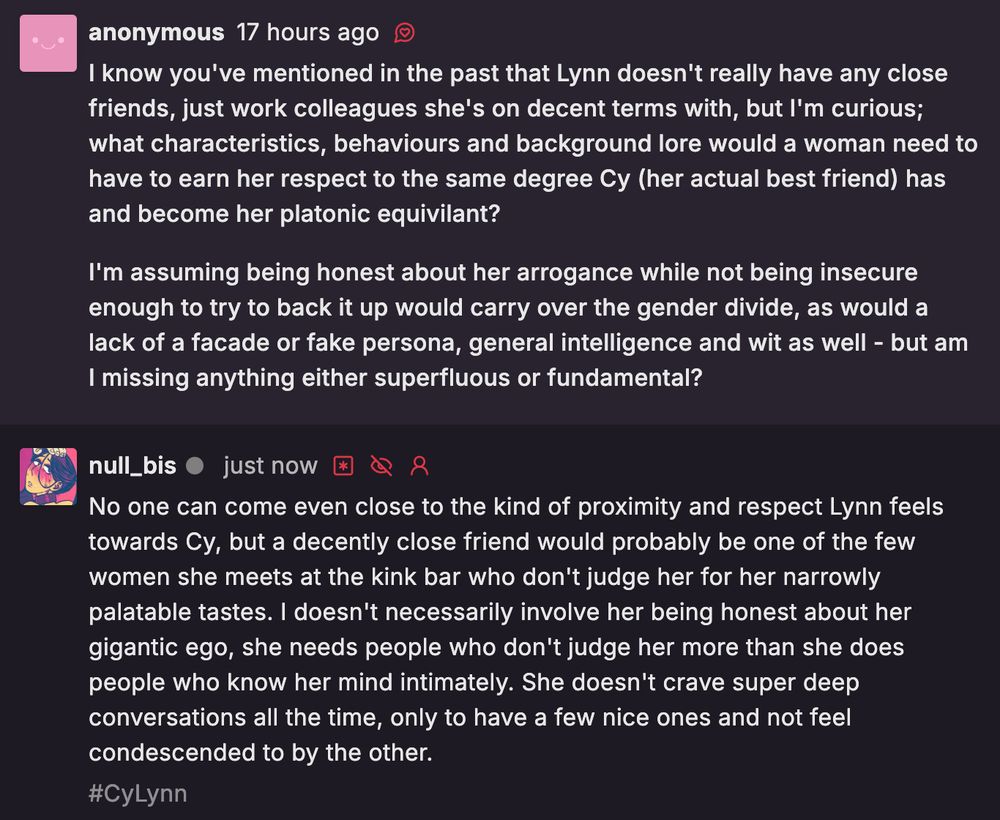
Task: Click the paragraph starting I'm assuming being honest
Action: click(x=529, y=325)
